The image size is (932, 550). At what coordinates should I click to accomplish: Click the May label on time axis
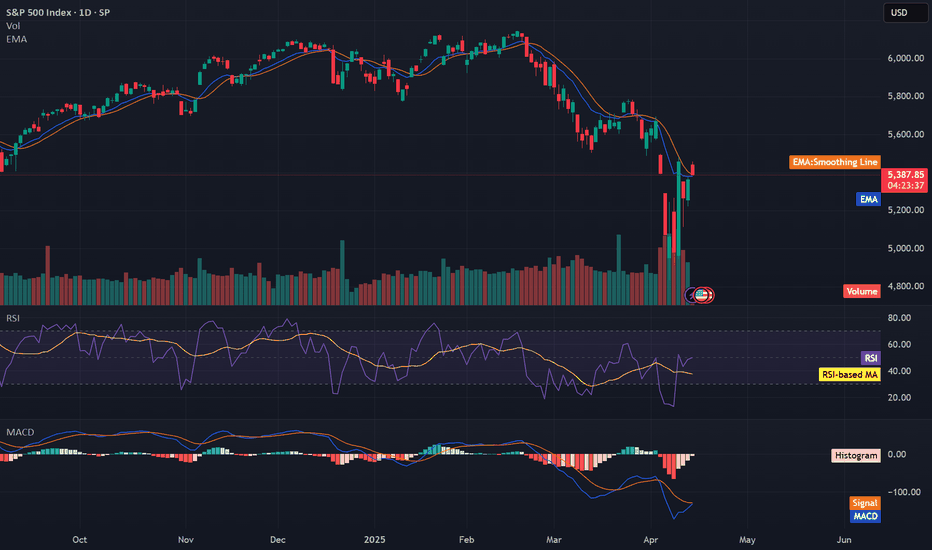(747, 540)
